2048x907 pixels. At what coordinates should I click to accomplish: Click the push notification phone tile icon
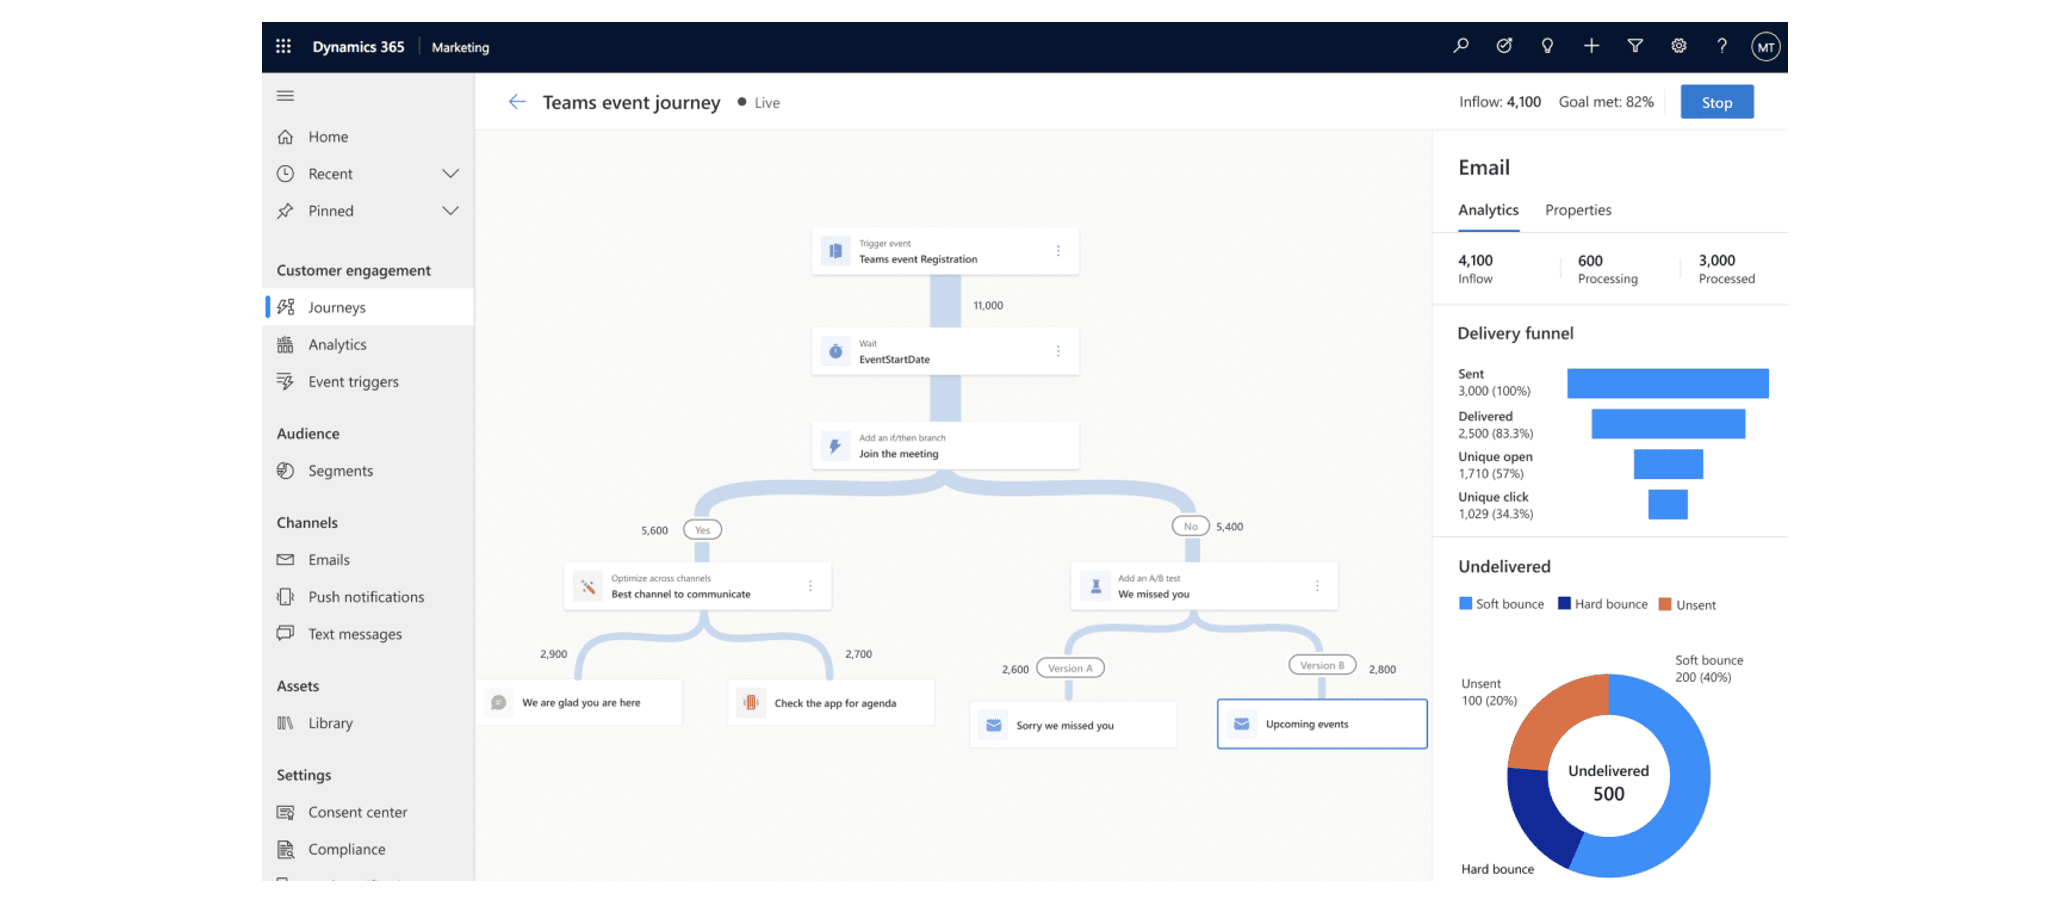coord(750,703)
